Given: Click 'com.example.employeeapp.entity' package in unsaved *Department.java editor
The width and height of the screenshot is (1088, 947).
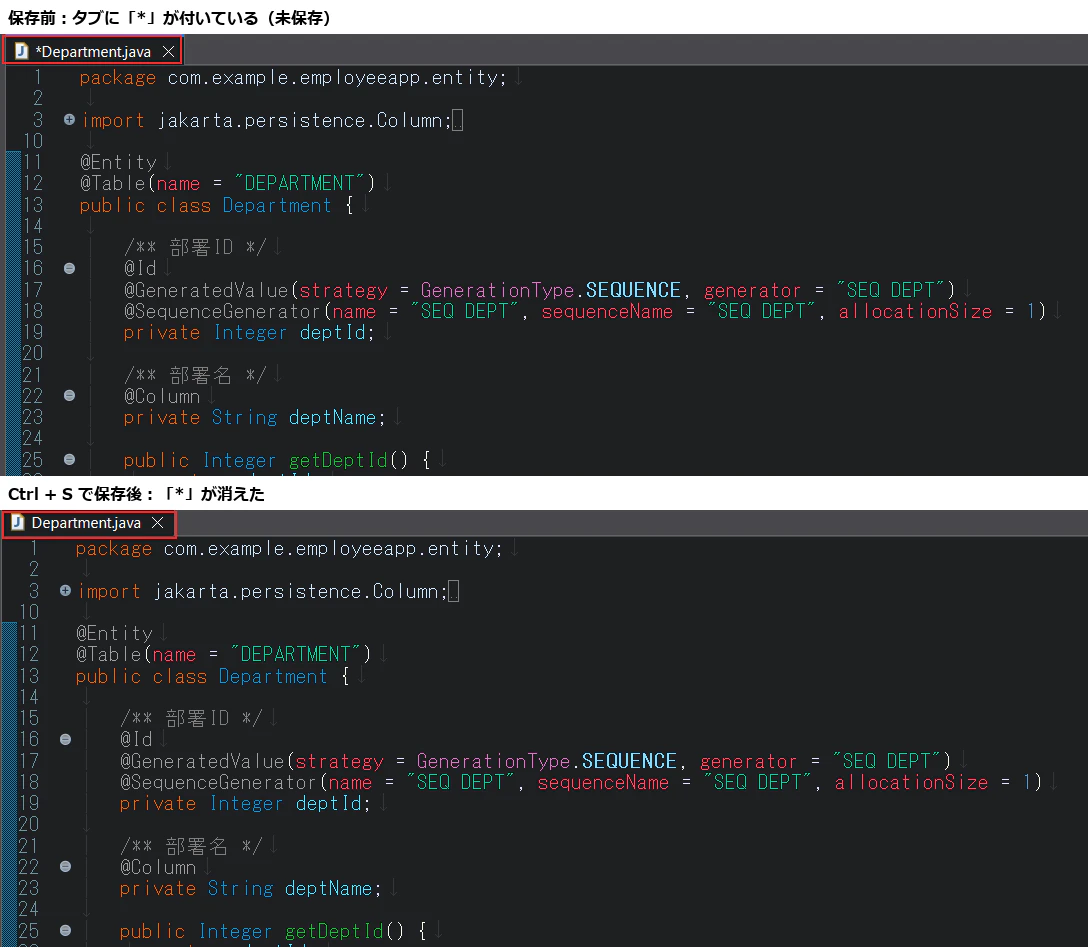Looking at the screenshot, I should coord(332,78).
